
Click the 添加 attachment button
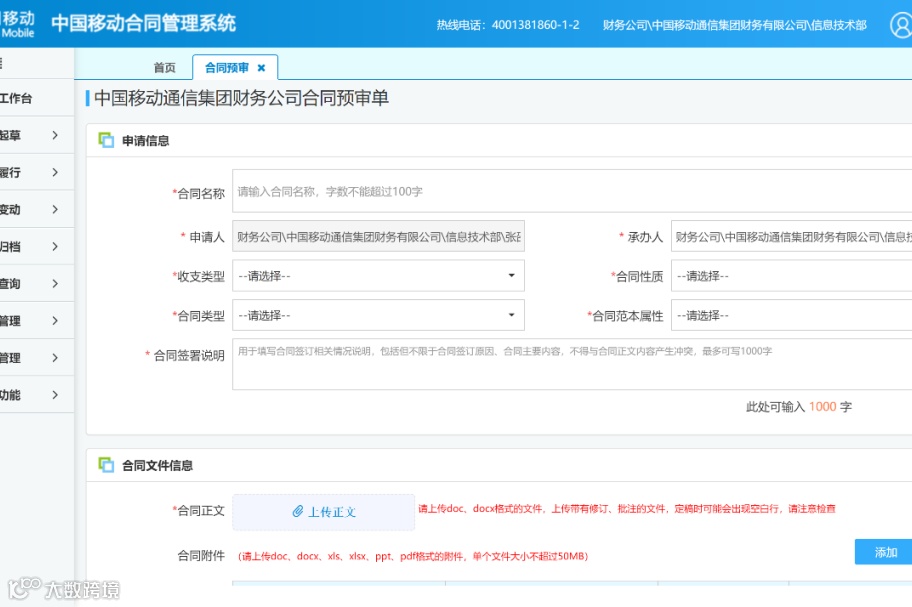884,552
